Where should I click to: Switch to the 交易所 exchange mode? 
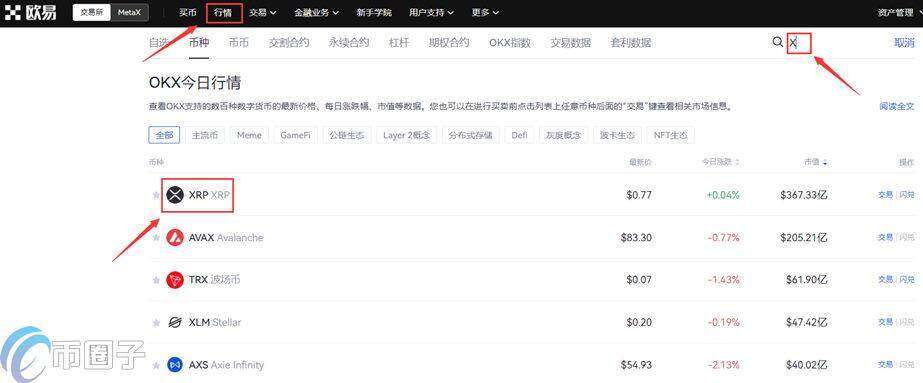(92, 12)
